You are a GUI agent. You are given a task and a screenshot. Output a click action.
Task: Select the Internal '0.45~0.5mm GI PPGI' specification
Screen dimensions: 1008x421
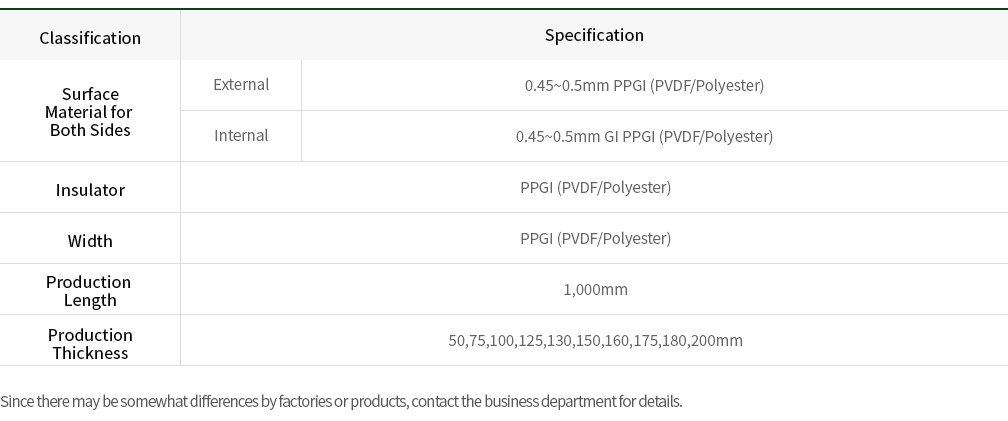click(644, 137)
